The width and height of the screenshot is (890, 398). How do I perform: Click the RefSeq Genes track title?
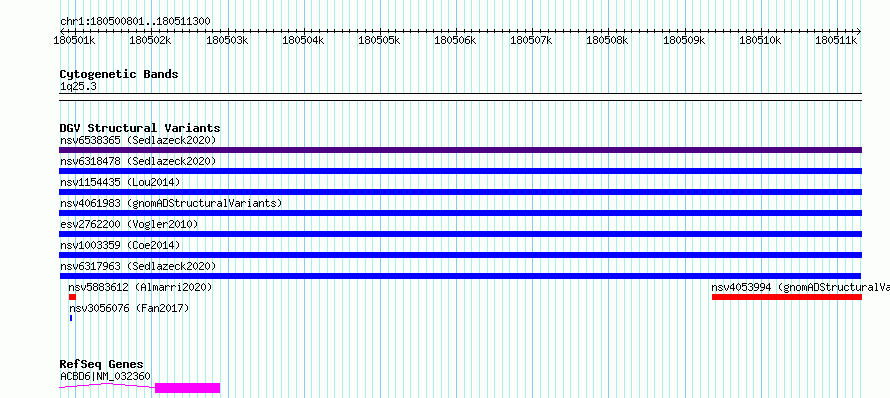(x=102, y=364)
